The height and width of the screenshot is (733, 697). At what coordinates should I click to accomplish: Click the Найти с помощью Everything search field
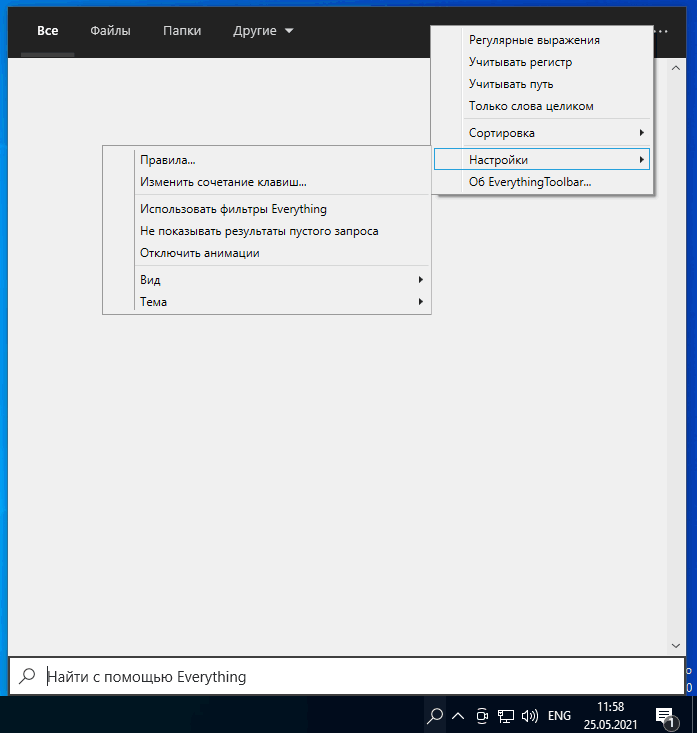[x=347, y=676]
